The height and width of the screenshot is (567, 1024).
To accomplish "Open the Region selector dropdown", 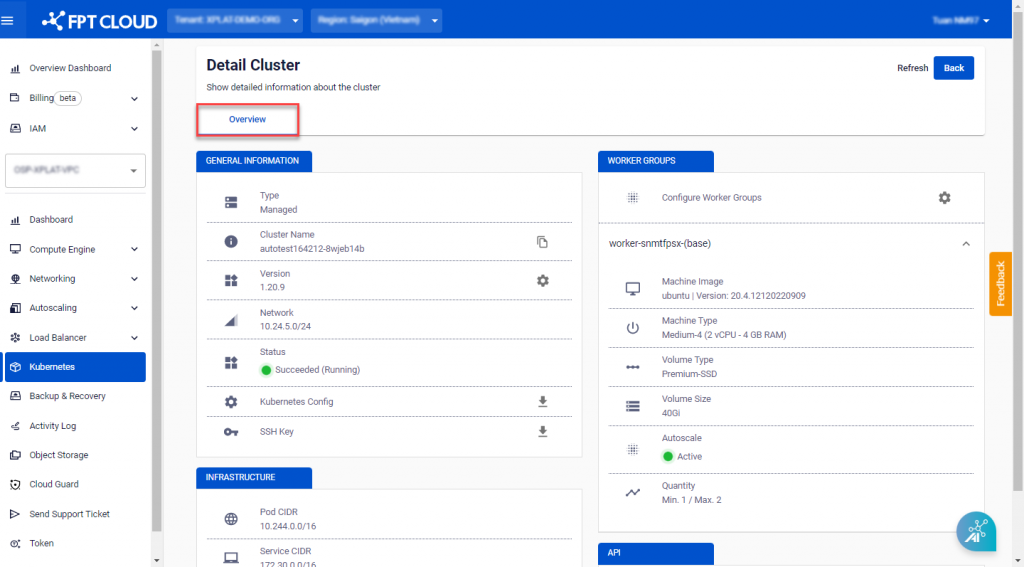I will click(376, 20).
